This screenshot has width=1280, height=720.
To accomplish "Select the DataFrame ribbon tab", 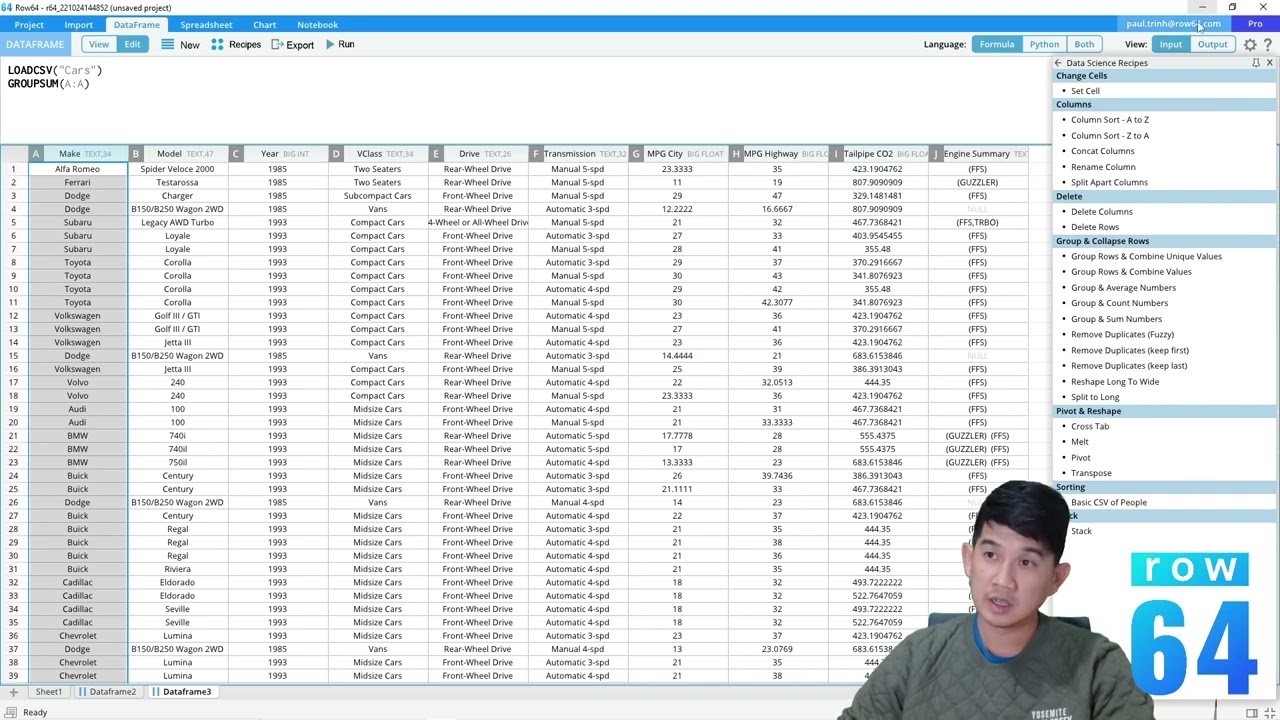I will pyautogui.click(x=136, y=24).
